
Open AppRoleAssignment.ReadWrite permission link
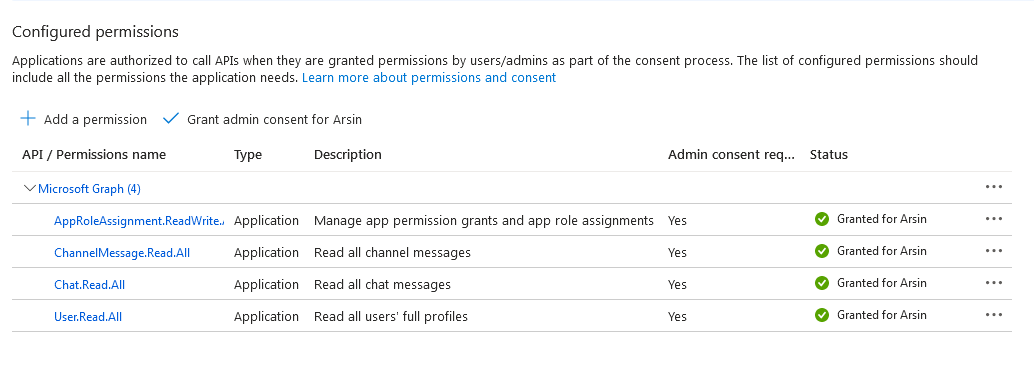pos(139,220)
